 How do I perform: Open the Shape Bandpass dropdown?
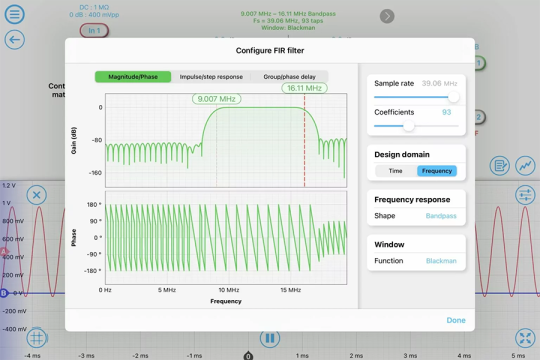(441, 216)
